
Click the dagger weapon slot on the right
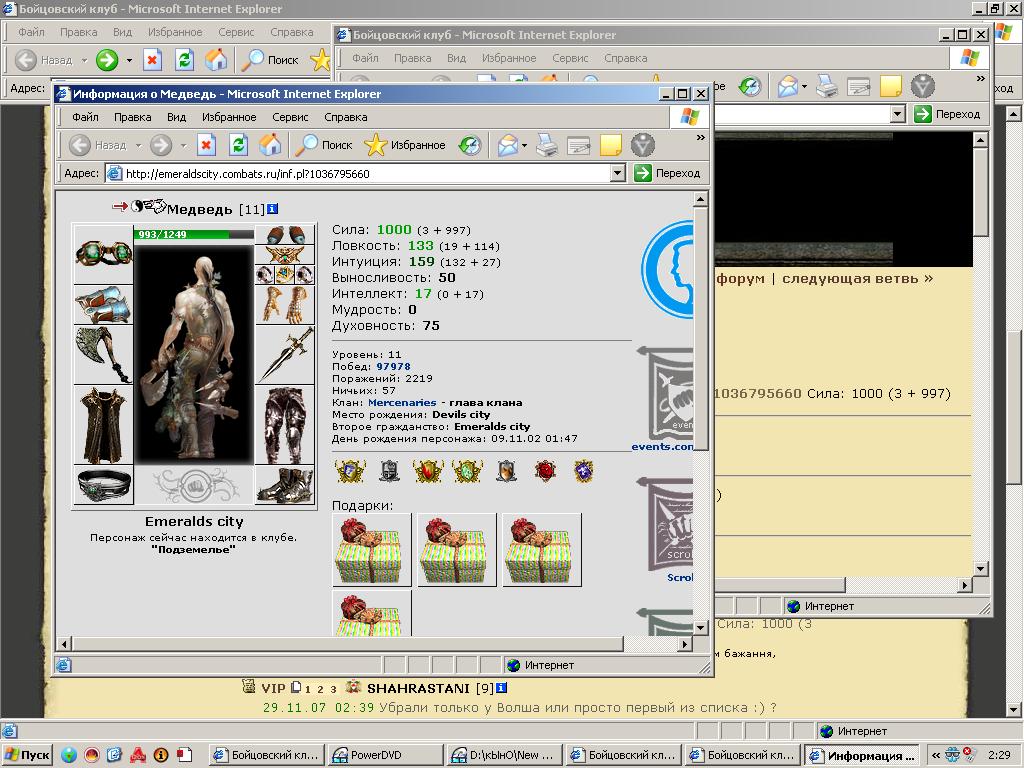click(x=285, y=355)
